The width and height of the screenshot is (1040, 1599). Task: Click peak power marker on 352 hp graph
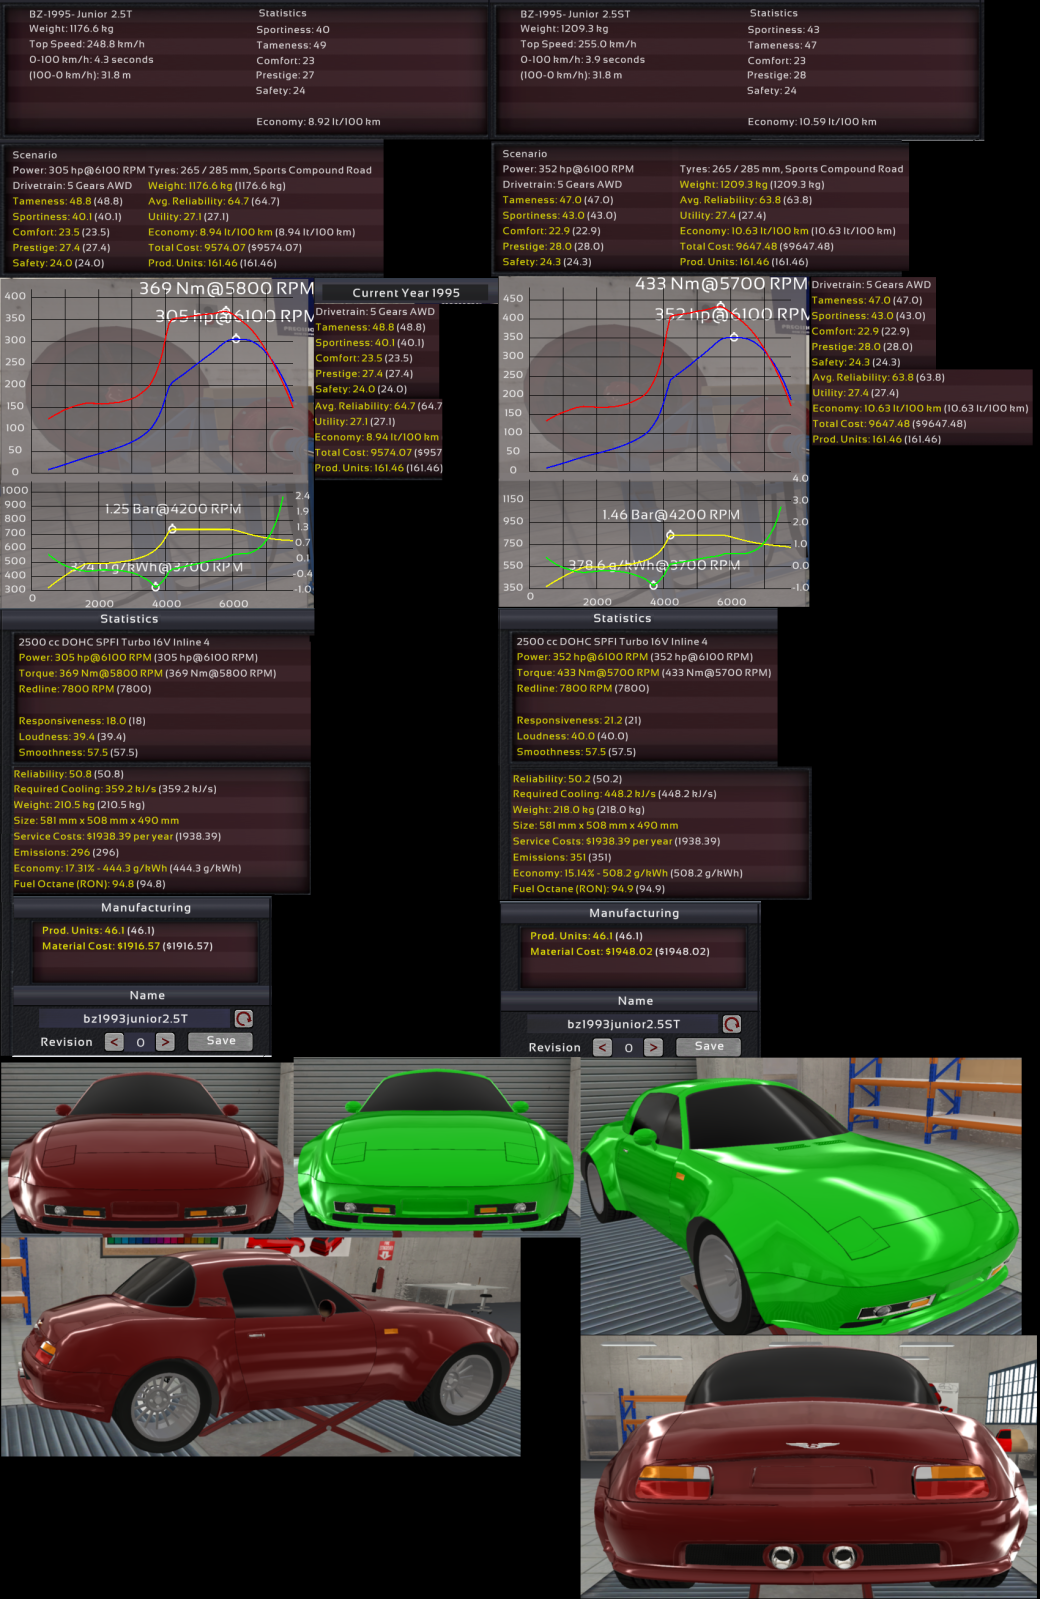point(734,337)
